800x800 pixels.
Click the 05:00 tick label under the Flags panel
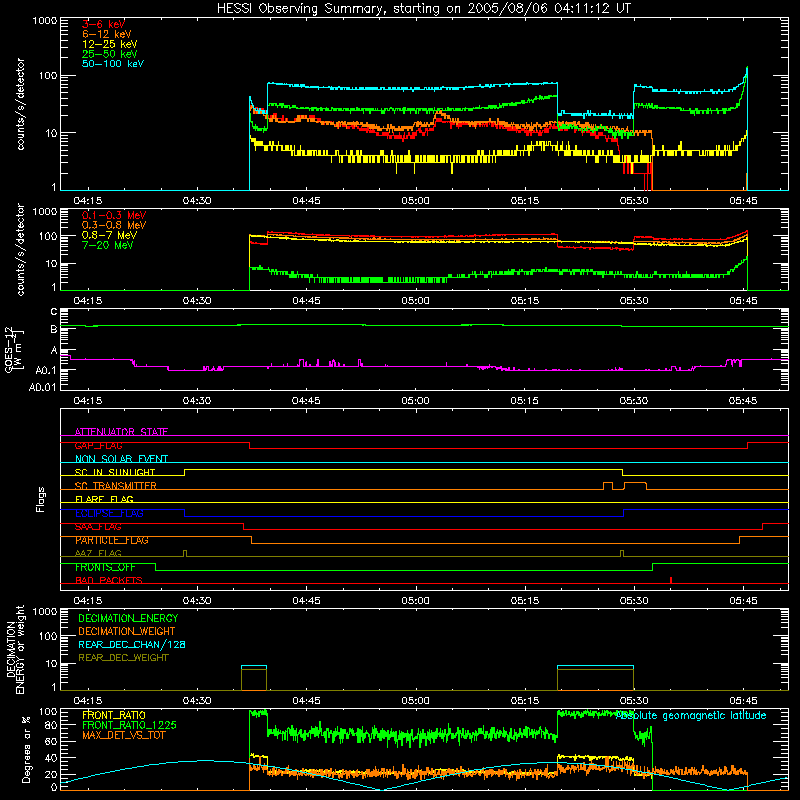tap(415, 601)
